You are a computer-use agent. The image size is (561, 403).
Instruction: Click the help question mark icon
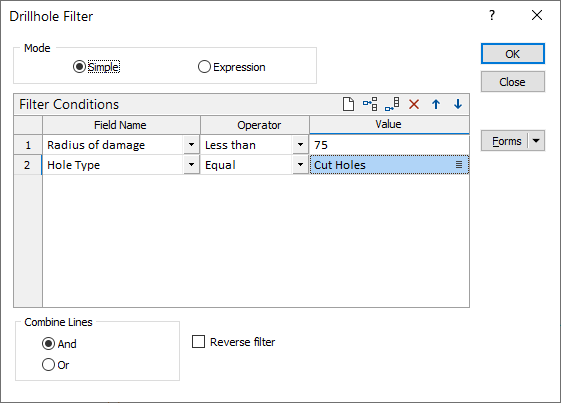click(492, 15)
